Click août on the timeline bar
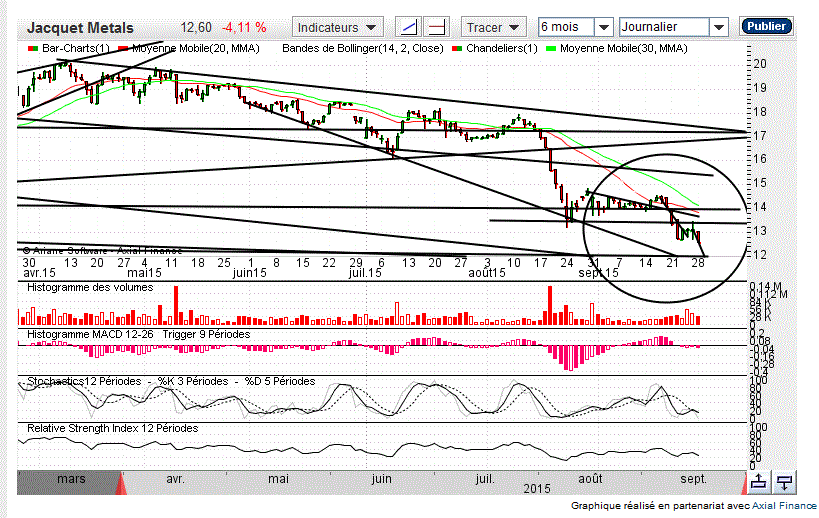Screen dimensions: 819x518 pyautogui.click(x=590, y=479)
